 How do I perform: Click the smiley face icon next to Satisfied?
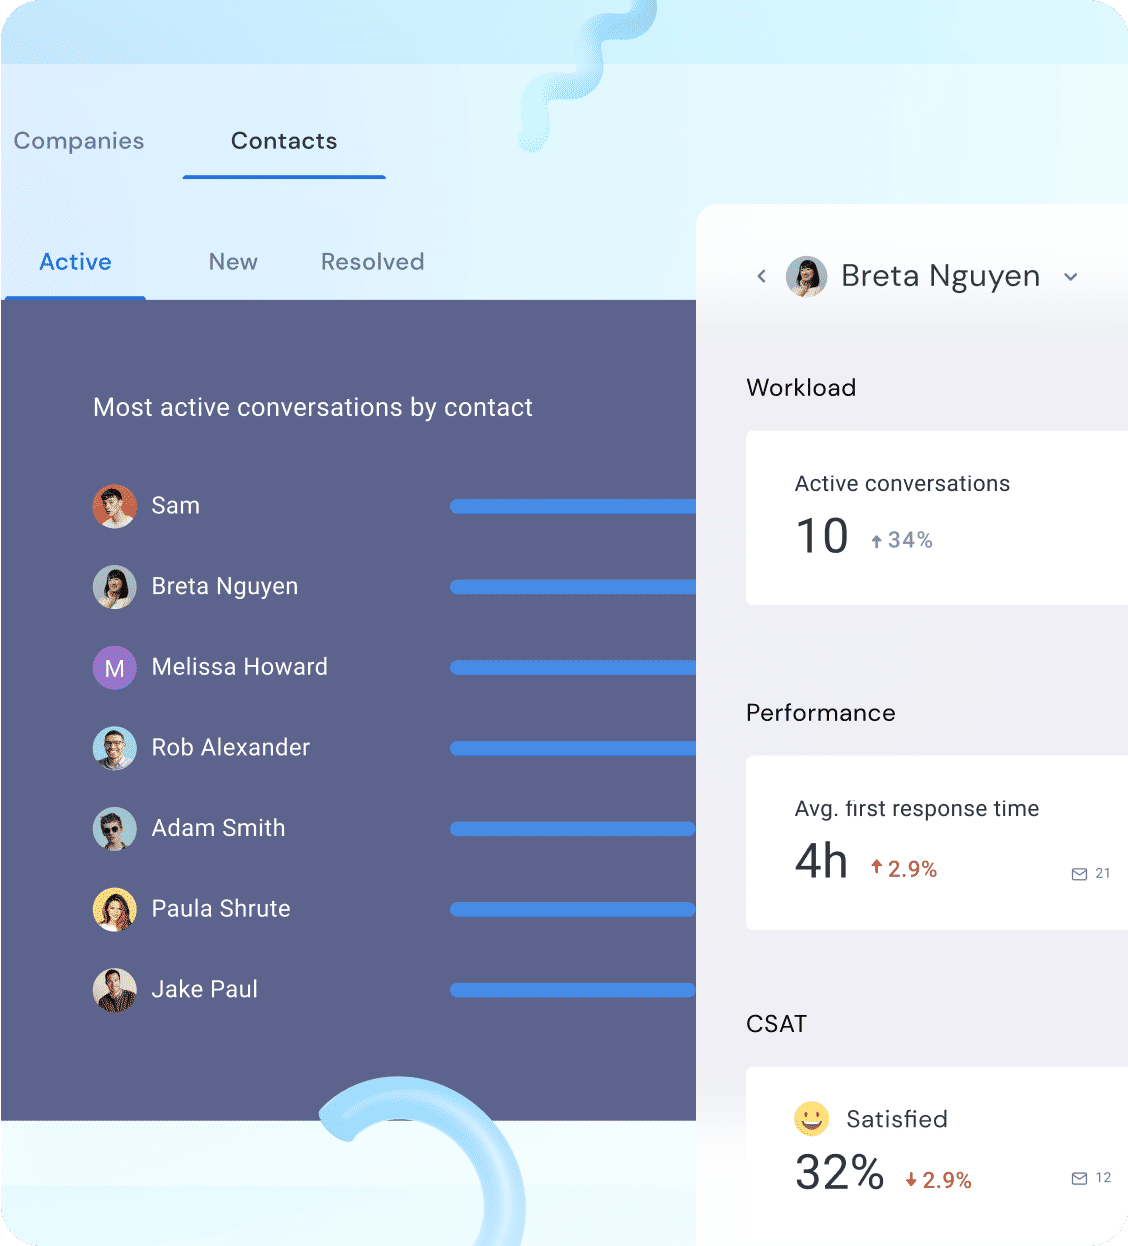(811, 1118)
